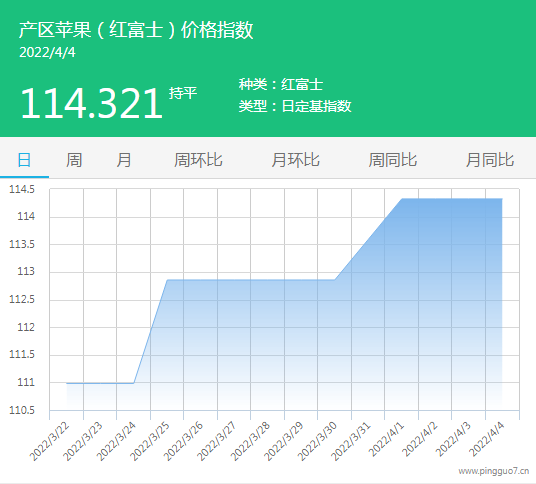Click the 2022/3/25 axis date label
Screen dimensions: 536x484
click(149, 441)
